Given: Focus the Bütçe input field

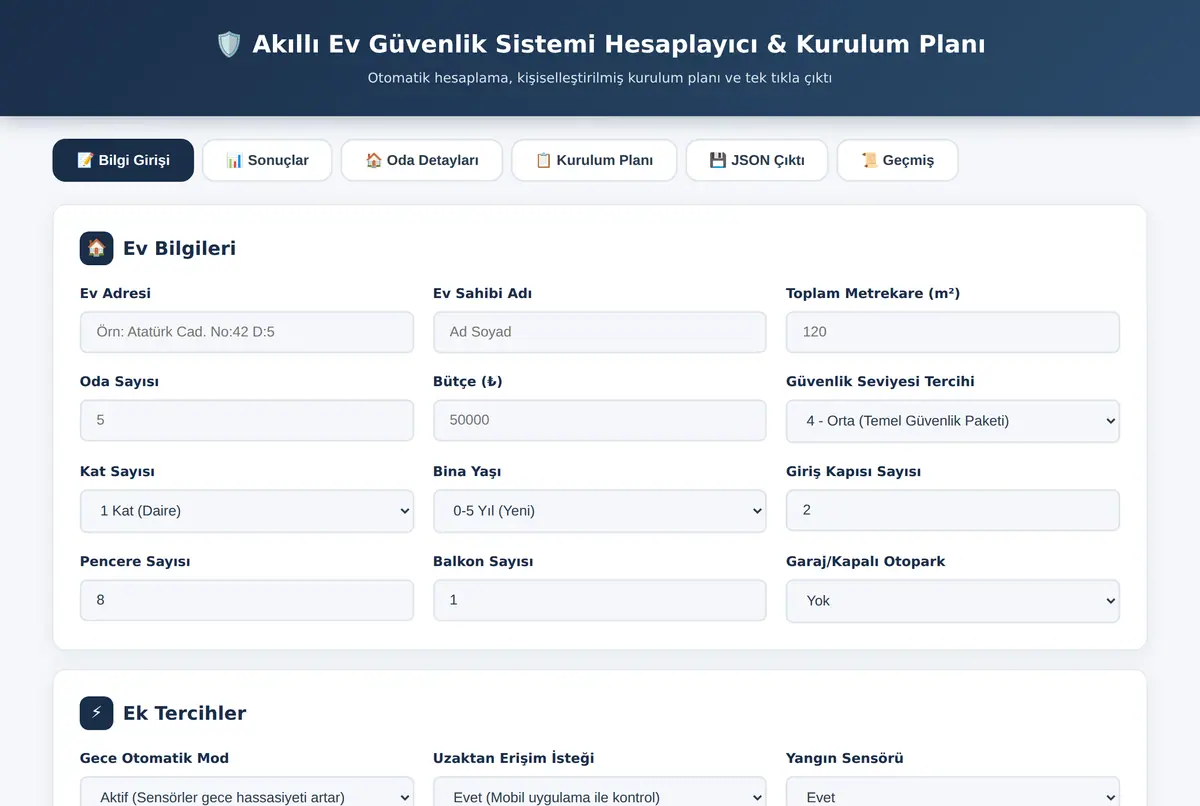Looking at the screenshot, I should [x=600, y=420].
